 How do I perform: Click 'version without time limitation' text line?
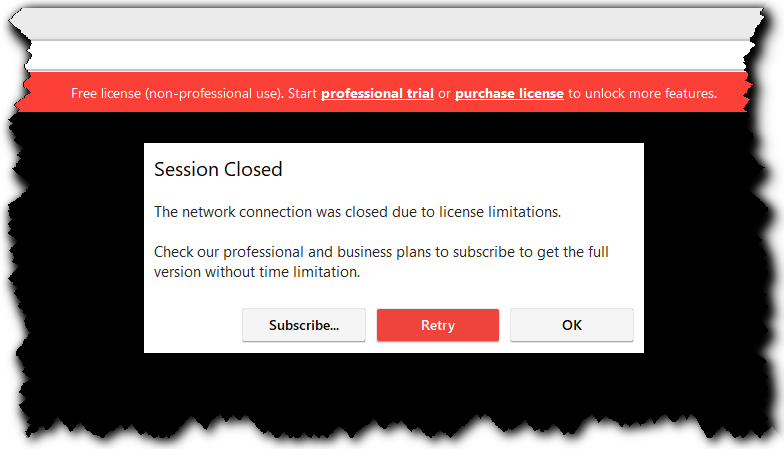click(x=256, y=271)
